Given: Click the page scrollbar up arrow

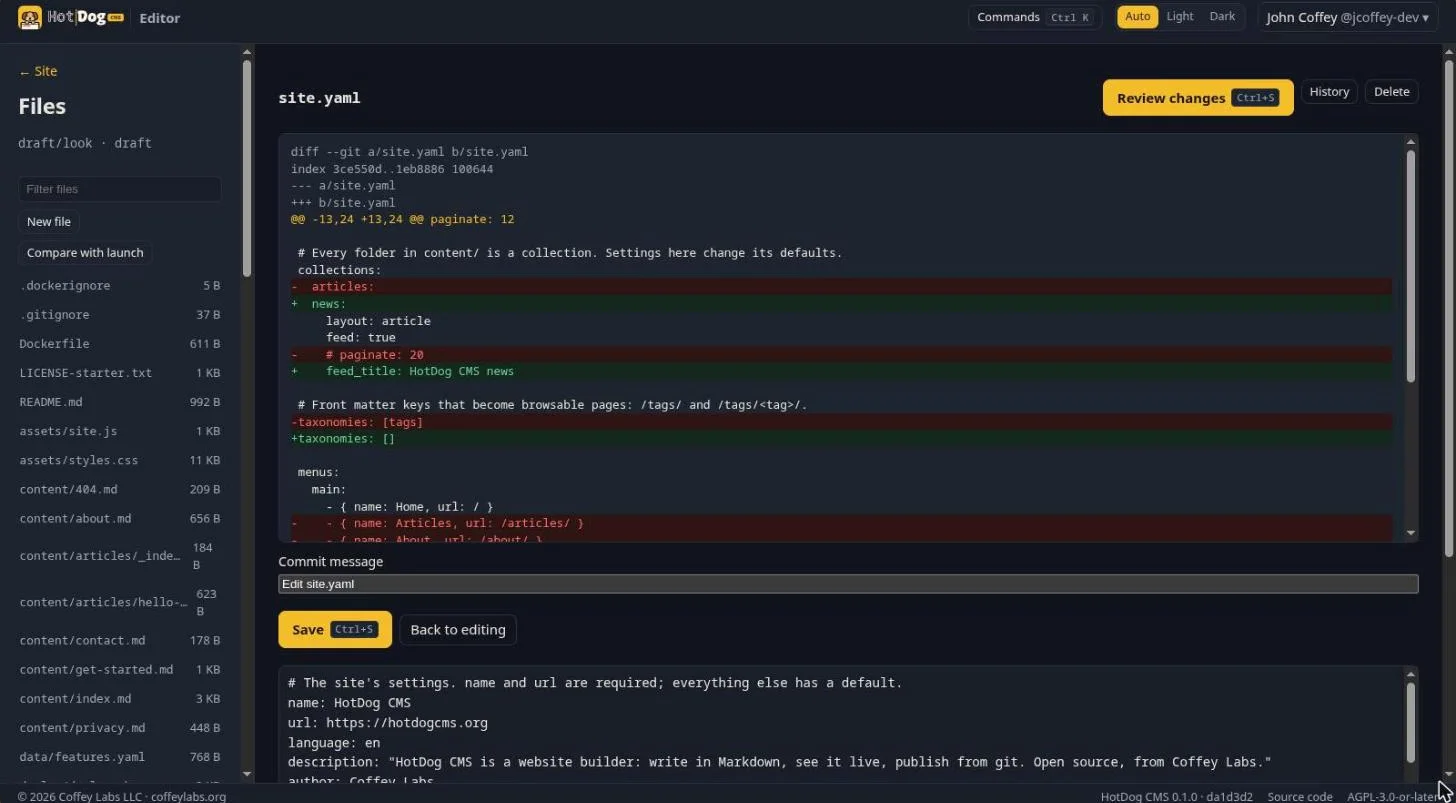Looking at the screenshot, I should click(x=1448, y=52).
